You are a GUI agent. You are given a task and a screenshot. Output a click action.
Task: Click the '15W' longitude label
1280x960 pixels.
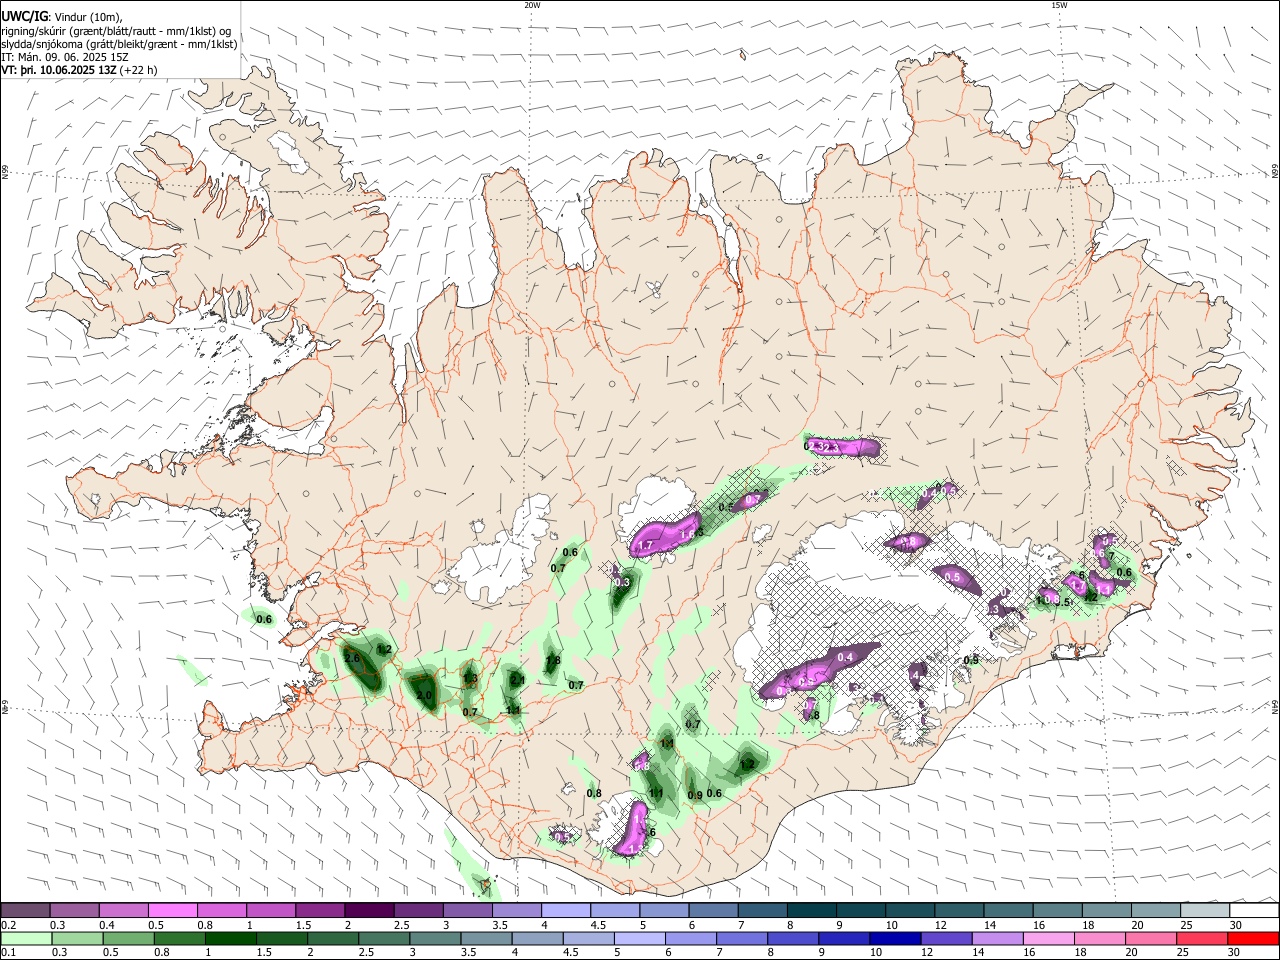[1059, 5]
